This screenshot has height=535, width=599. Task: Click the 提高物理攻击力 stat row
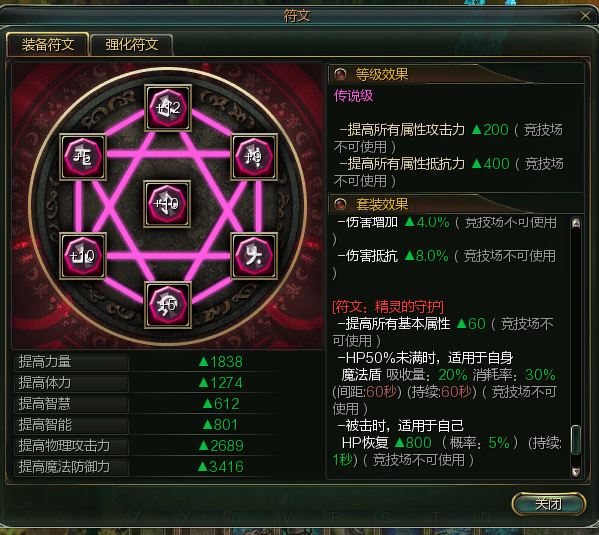[x=145, y=446]
